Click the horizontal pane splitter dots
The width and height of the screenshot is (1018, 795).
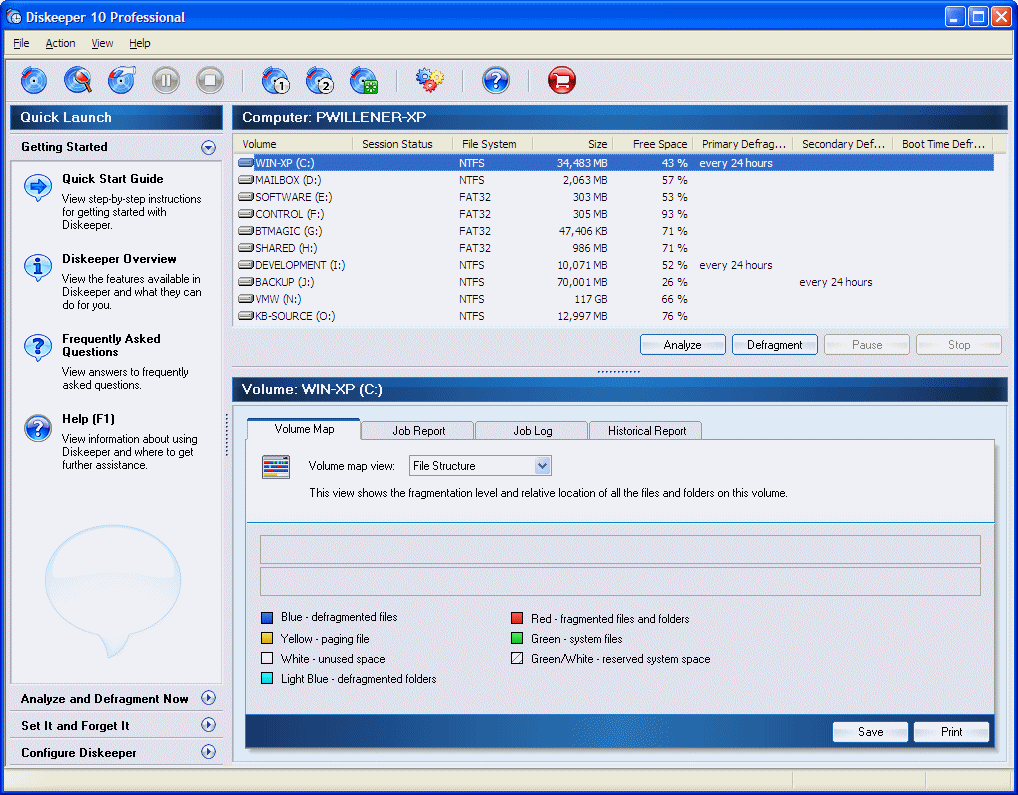618,372
